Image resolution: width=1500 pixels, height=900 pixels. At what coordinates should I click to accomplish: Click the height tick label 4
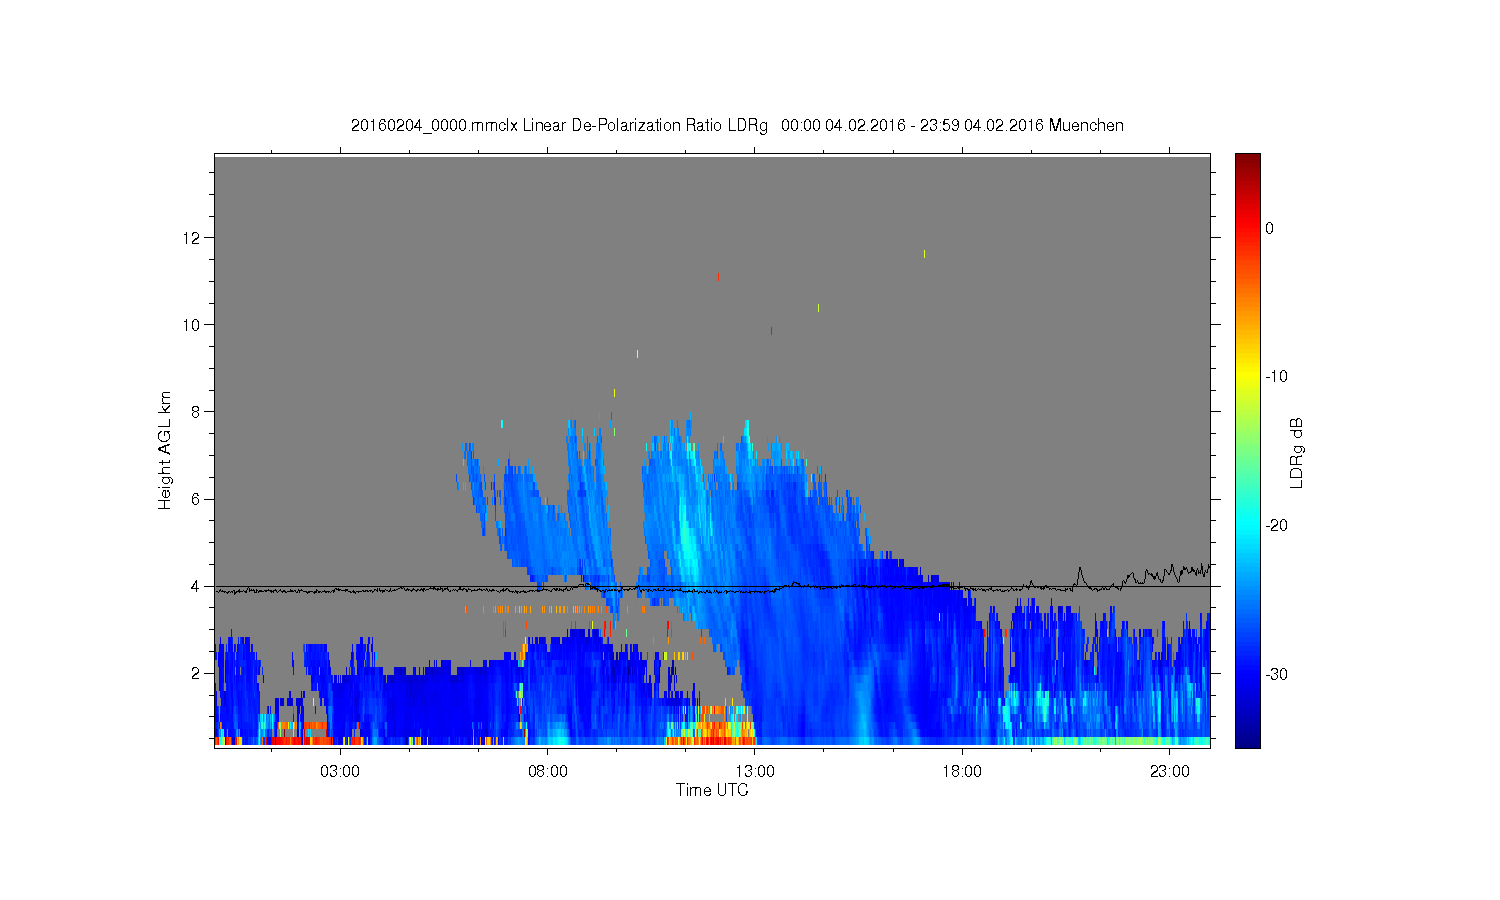click(197, 586)
